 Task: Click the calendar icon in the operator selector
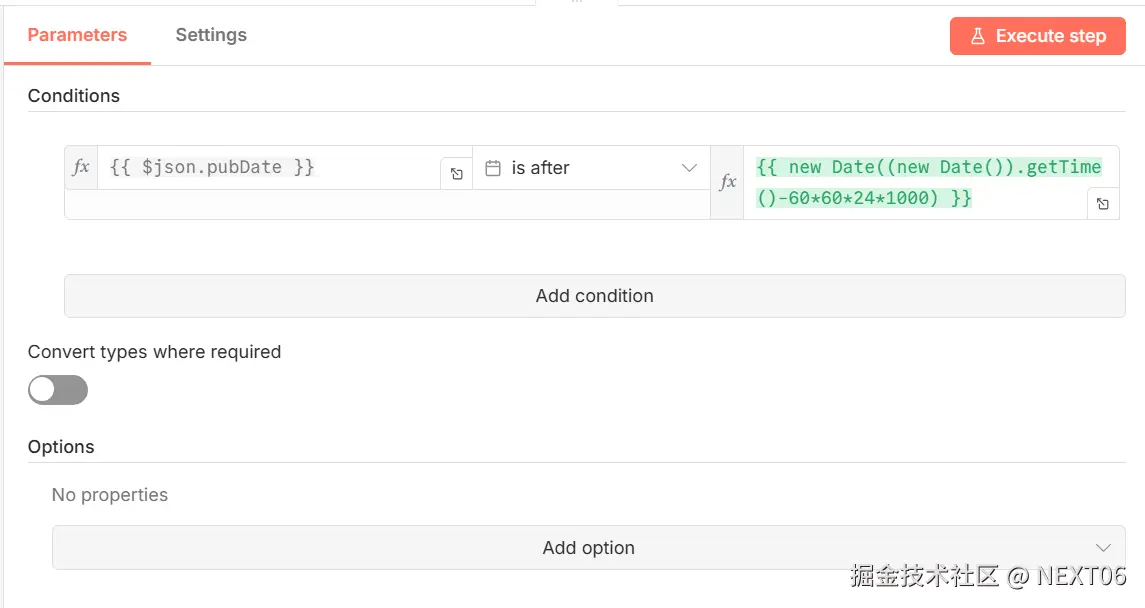point(492,168)
